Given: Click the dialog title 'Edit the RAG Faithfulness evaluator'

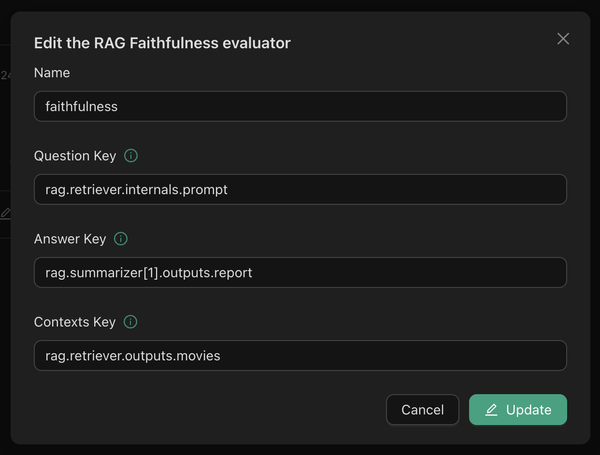Looking at the screenshot, I should (162, 42).
